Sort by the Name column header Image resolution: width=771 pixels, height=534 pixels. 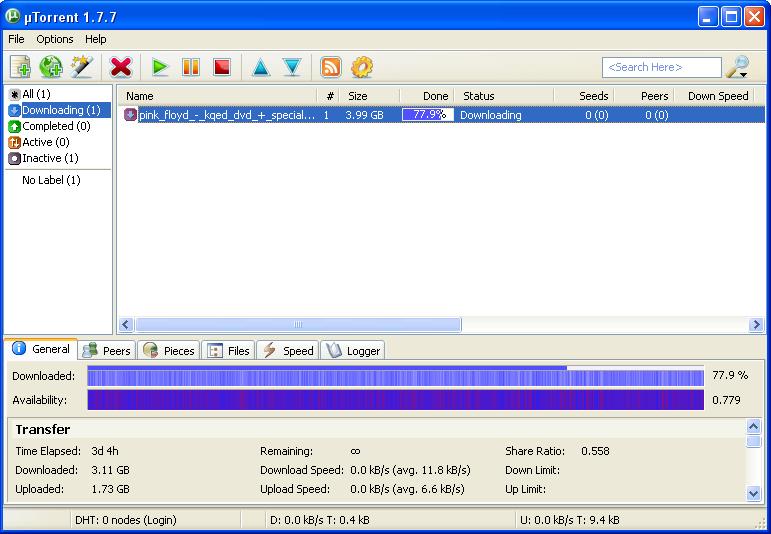[218, 96]
